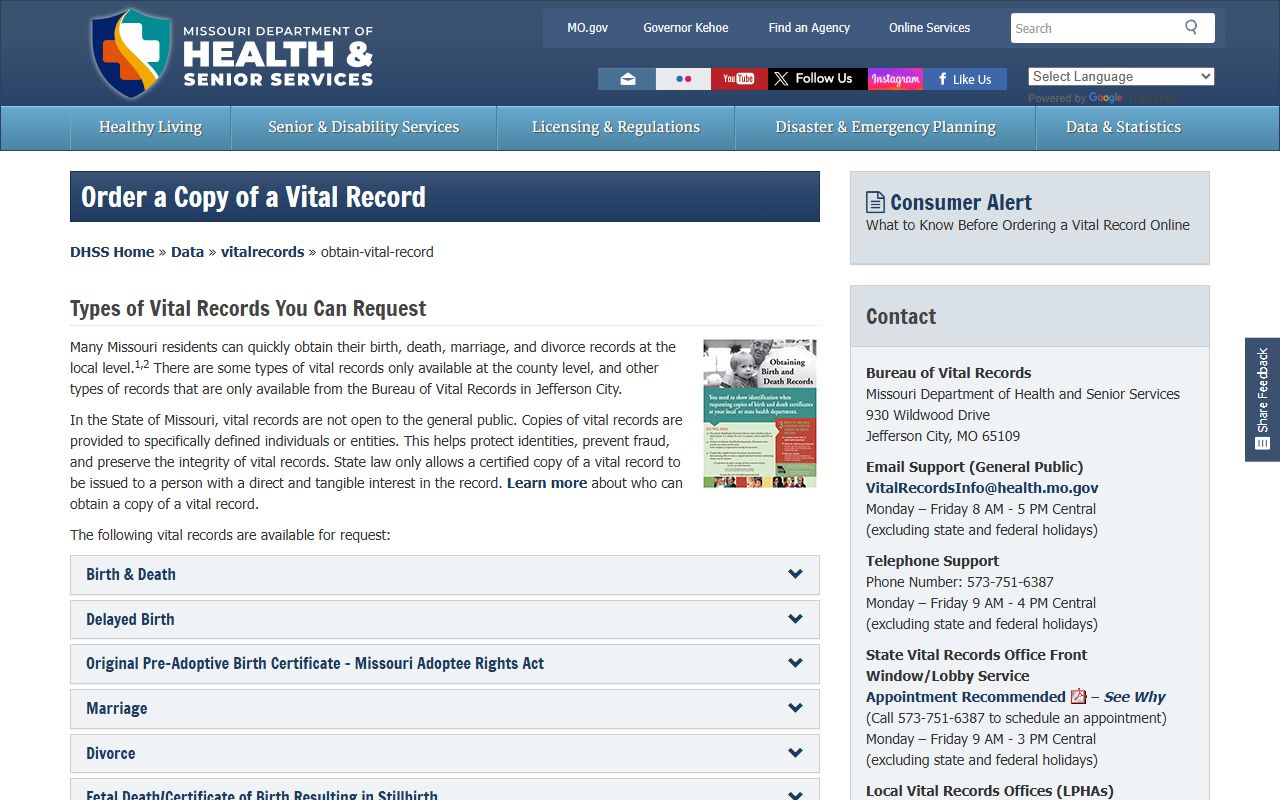1280x800 pixels.
Task: Expand the Birth & Death section
Action: [445, 575]
